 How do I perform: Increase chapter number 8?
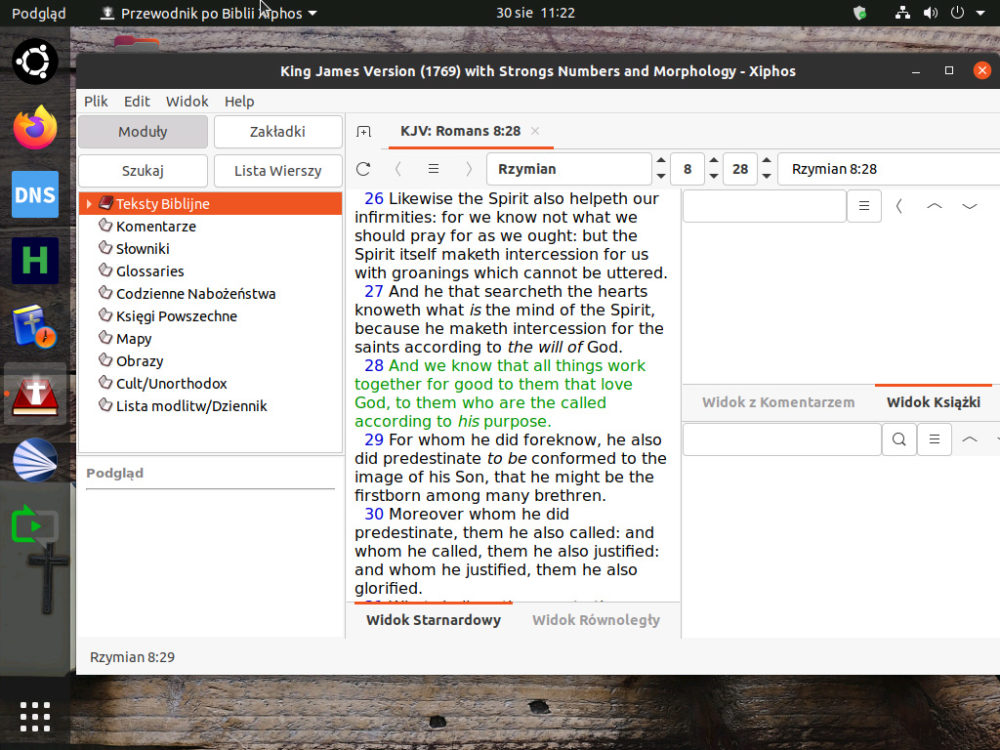point(714,161)
